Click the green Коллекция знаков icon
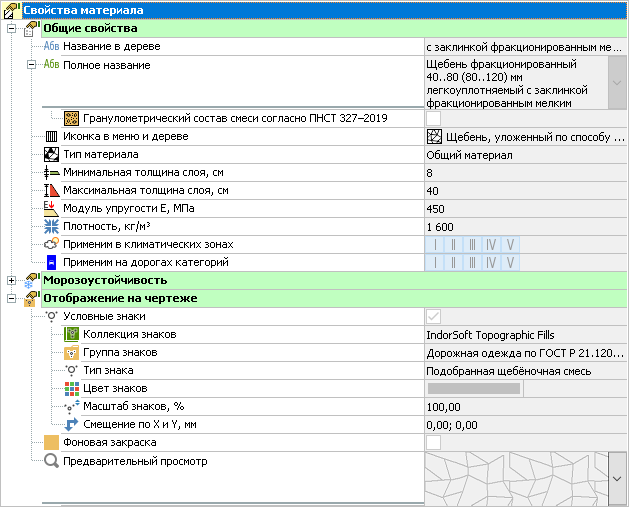This screenshot has width=629, height=507. click(71, 334)
